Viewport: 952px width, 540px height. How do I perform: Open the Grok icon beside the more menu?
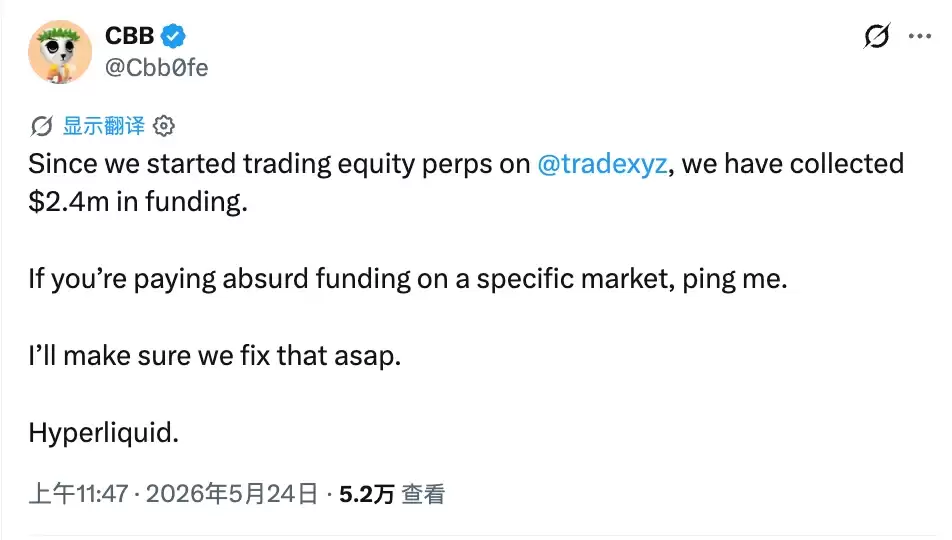click(x=877, y=36)
